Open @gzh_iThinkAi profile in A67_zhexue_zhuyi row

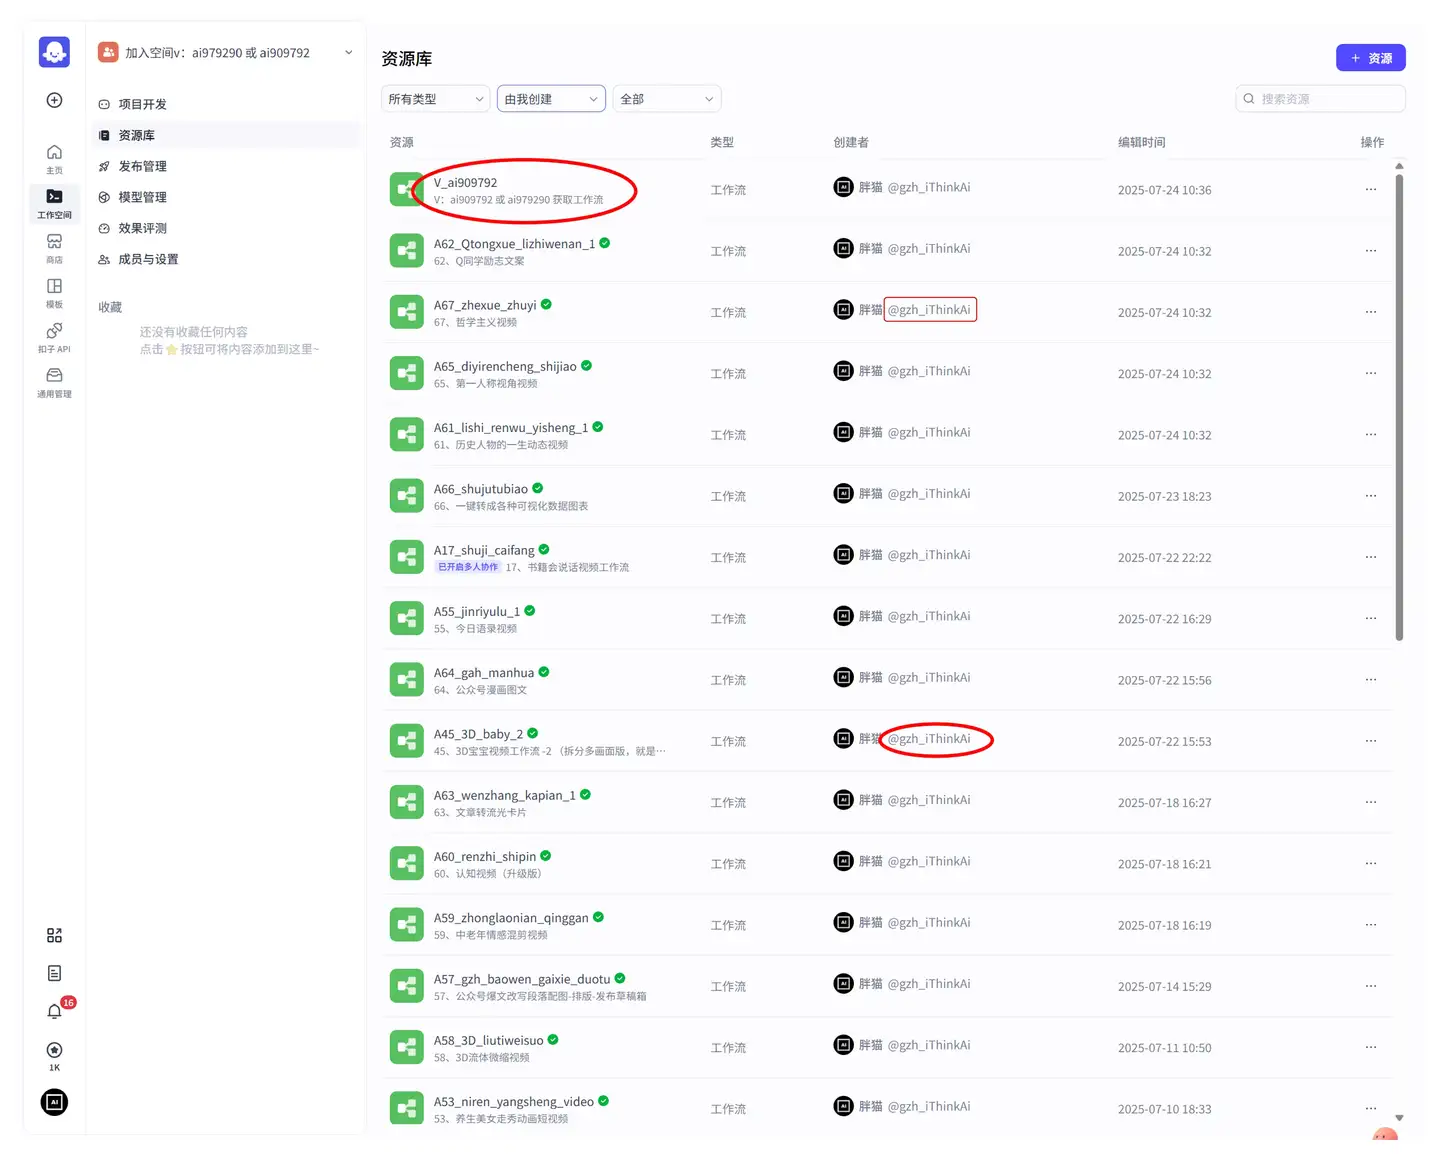930,309
